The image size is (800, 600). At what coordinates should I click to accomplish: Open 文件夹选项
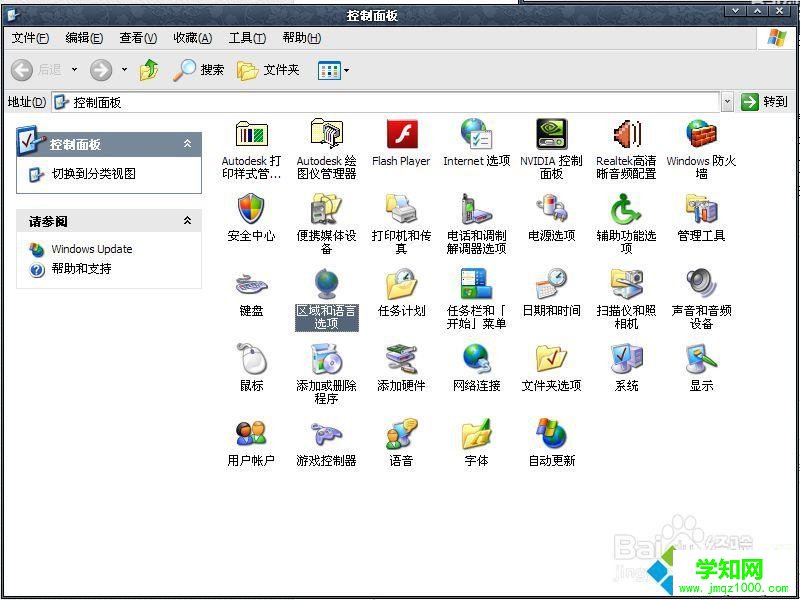pos(551,367)
